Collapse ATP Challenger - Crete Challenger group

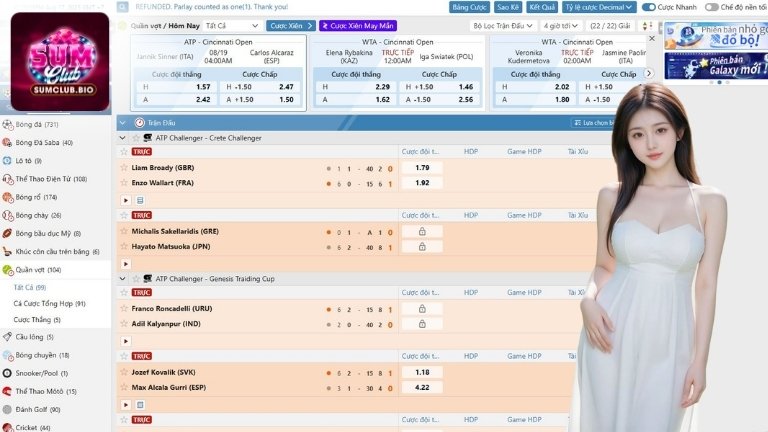(x=122, y=138)
